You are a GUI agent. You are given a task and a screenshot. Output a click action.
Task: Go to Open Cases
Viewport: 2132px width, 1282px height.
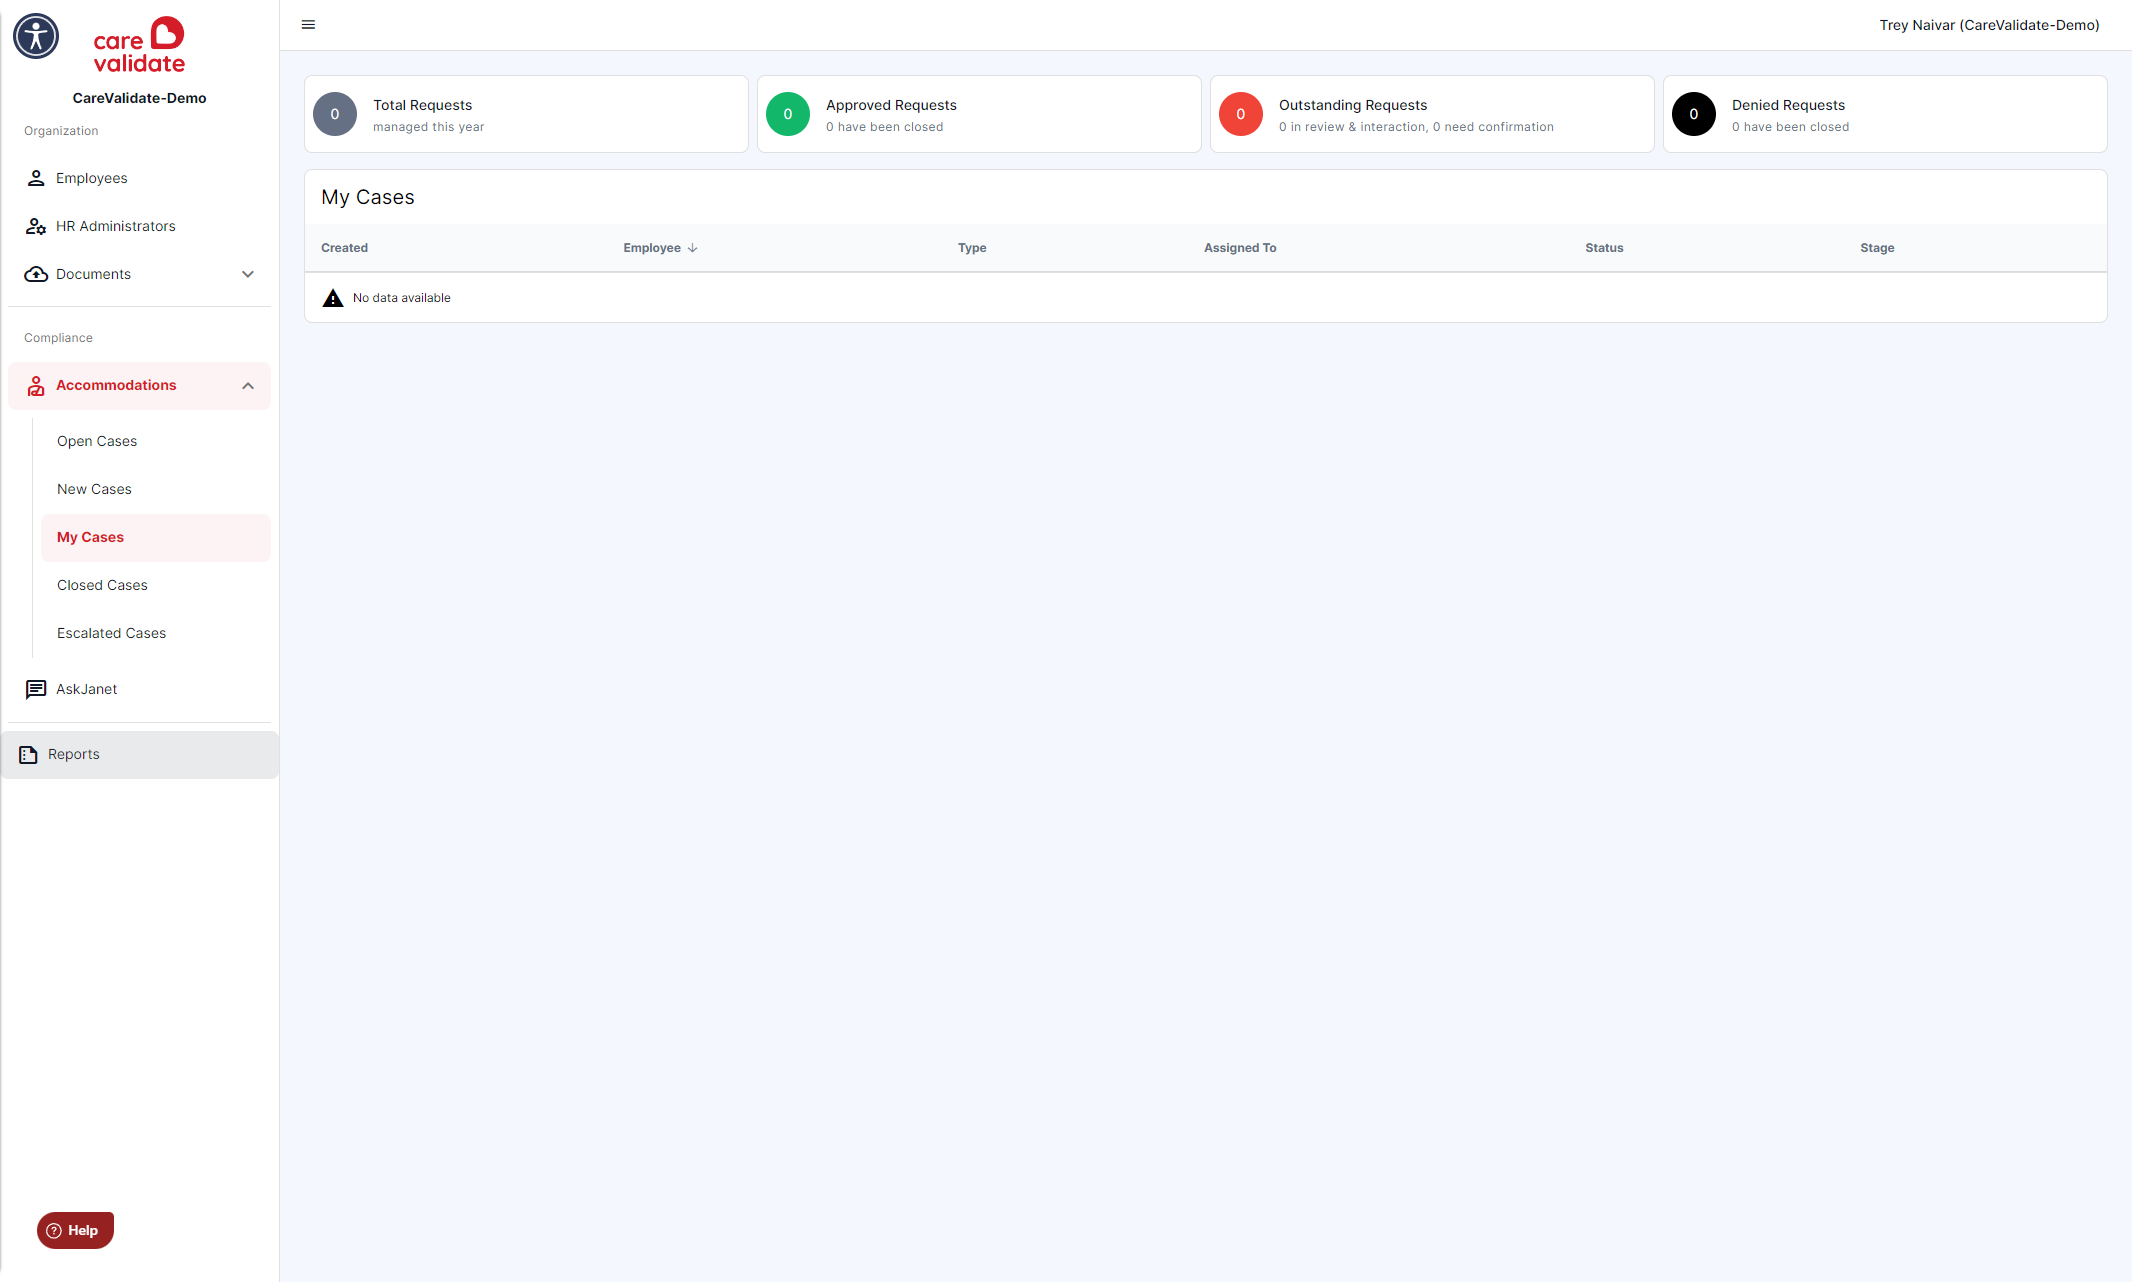point(156,441)
